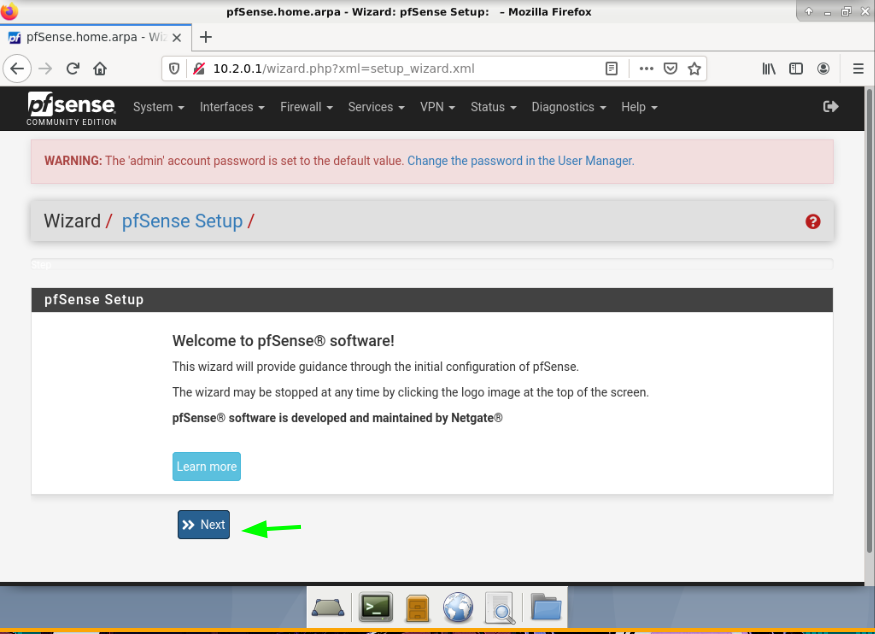The image size is (875, 634).
Task: Click the logout icon in navbar
Action: (830, 107)
